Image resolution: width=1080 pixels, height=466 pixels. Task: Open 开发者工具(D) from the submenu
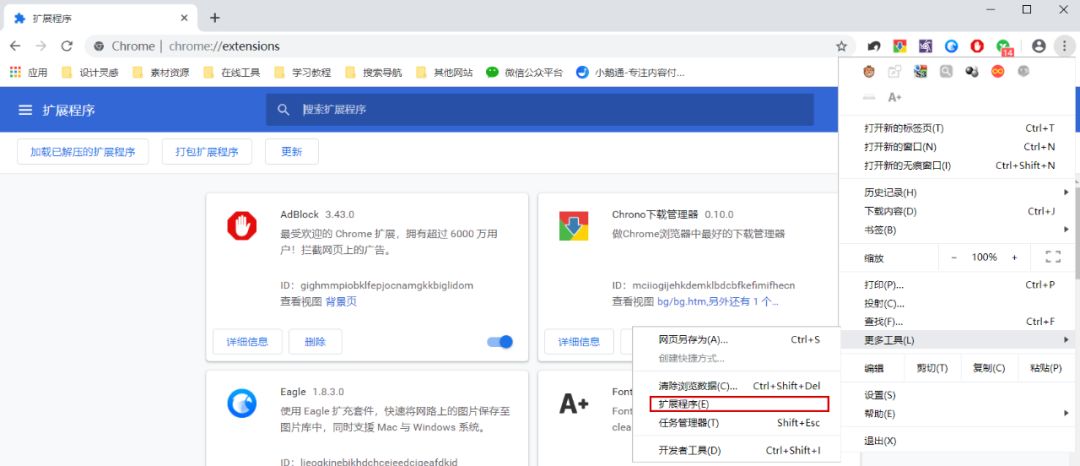(736, 451)
